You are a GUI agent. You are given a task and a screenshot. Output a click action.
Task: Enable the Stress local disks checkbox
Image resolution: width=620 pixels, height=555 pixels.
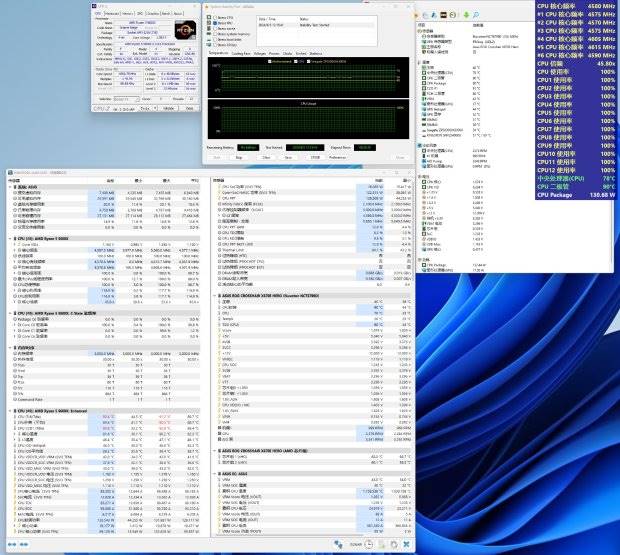click(x=215, y=40)
